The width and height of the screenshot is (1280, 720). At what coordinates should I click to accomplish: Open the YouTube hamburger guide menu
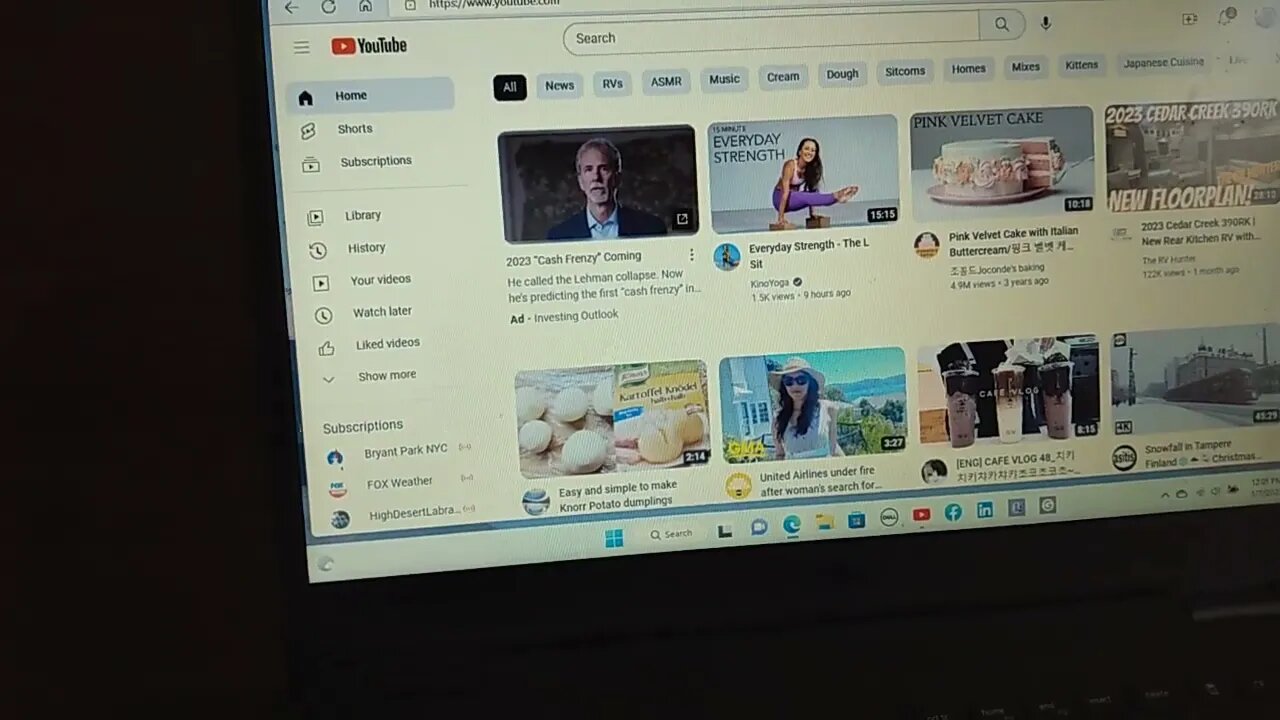301,47
